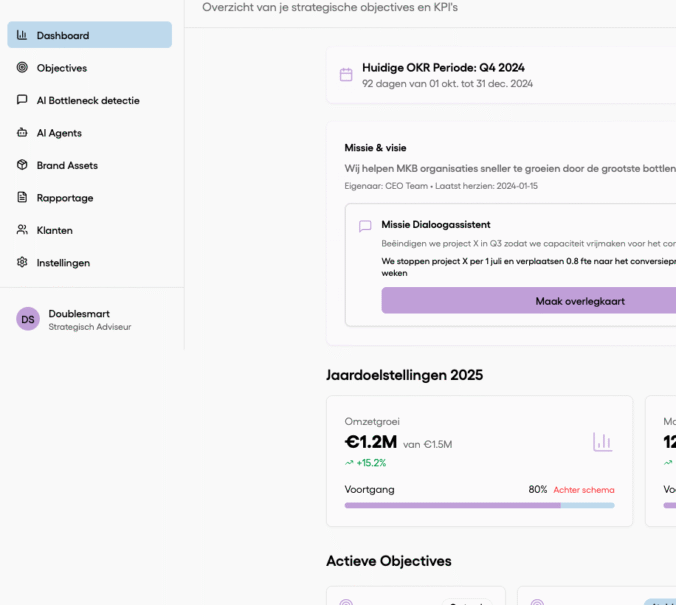Click the Brand Assets box icon
Screen dimensions: 676x605
[22, 165]
